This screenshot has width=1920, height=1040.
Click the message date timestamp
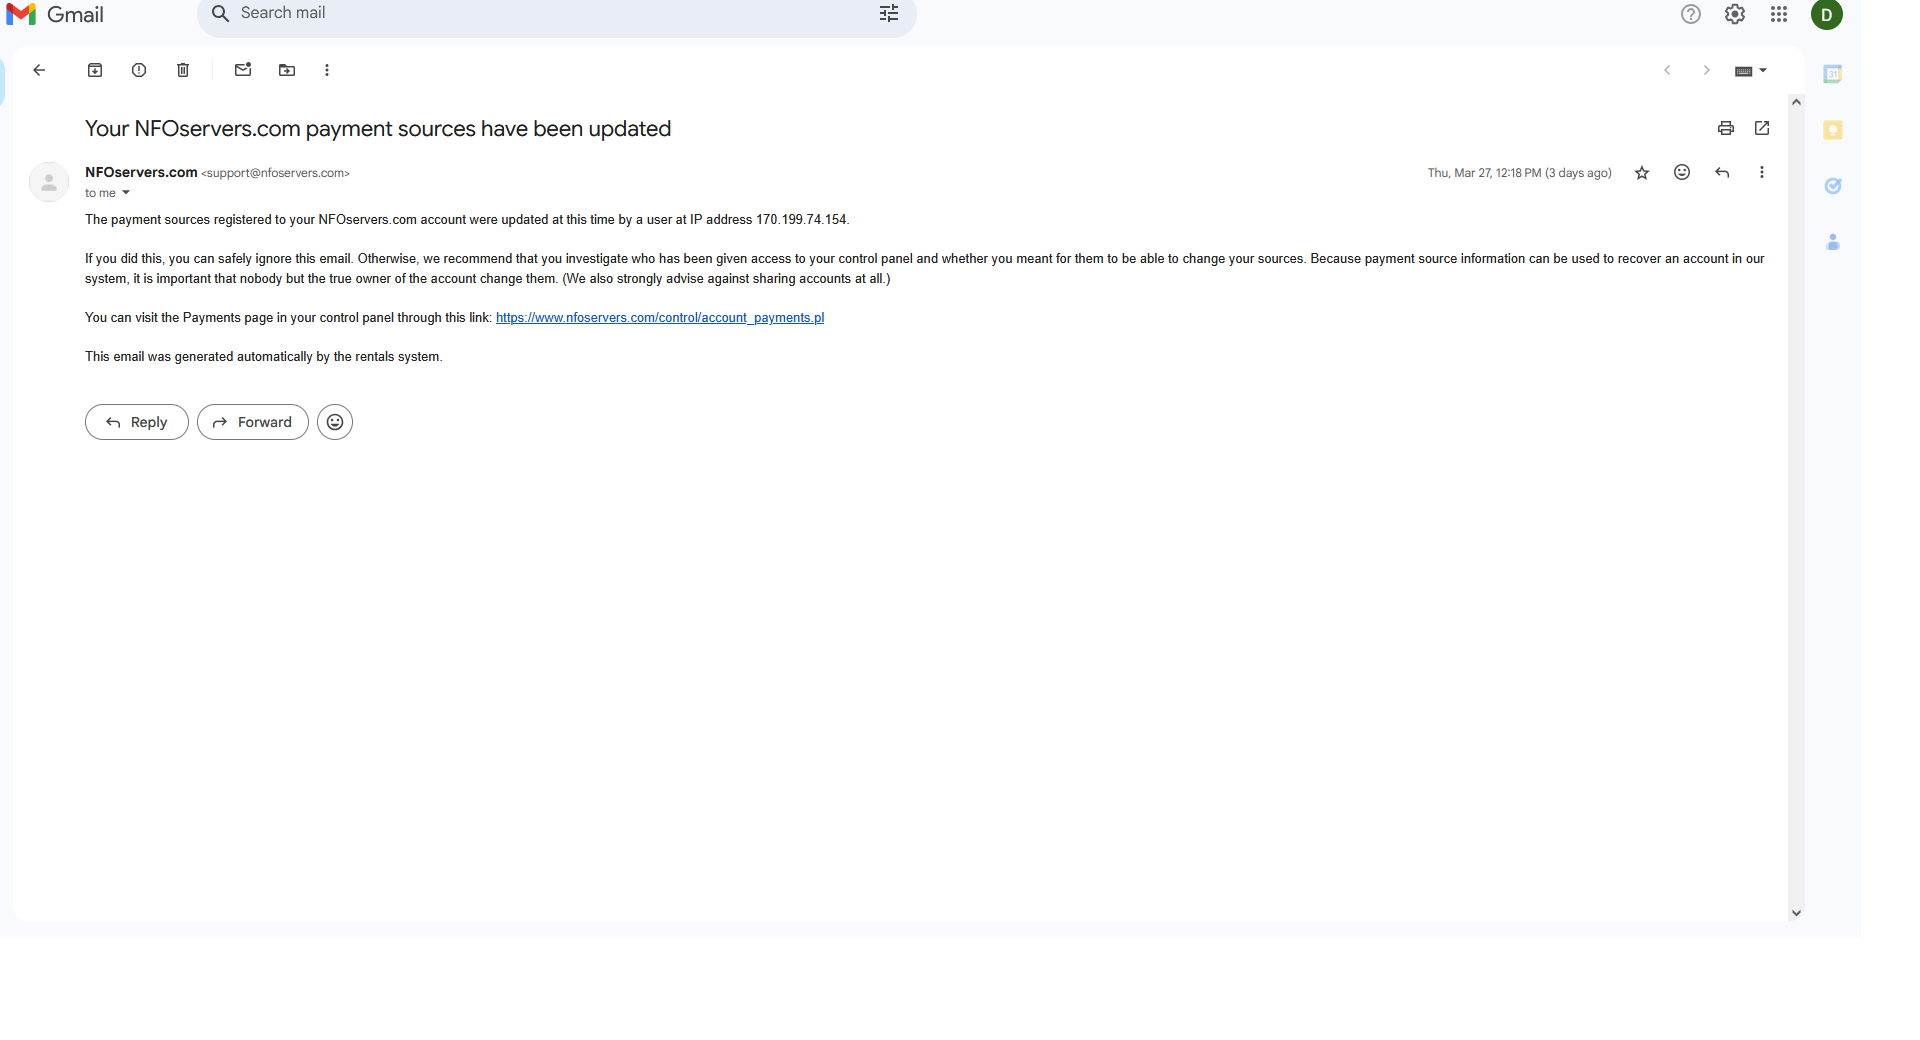[x=1519, y=173]
